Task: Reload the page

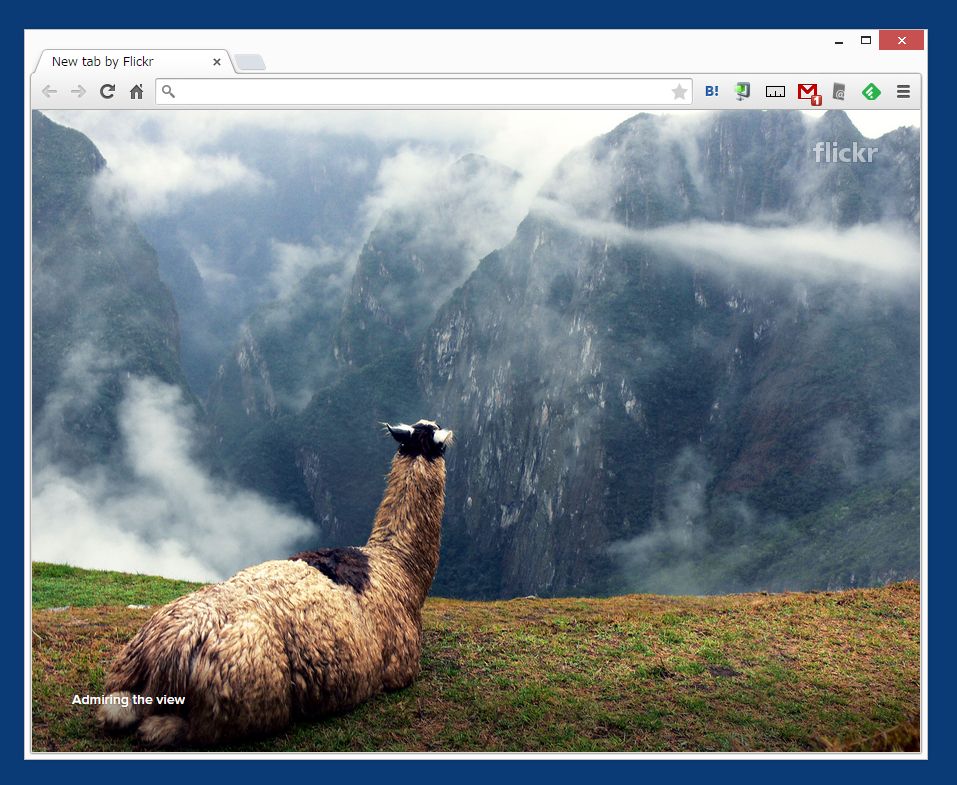Action: pyautogui.click(x=107, y=92)
